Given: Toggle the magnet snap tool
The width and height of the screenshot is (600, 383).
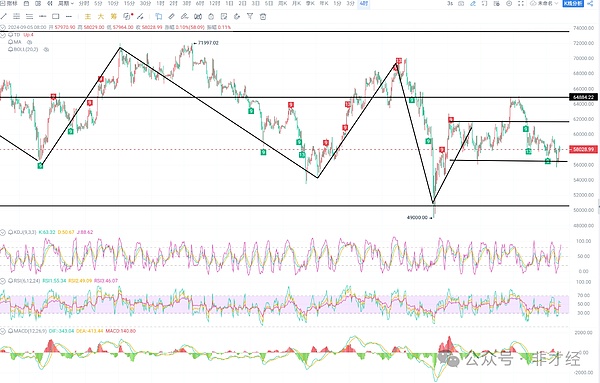Looking at the screenshot, I should (198, 16).
